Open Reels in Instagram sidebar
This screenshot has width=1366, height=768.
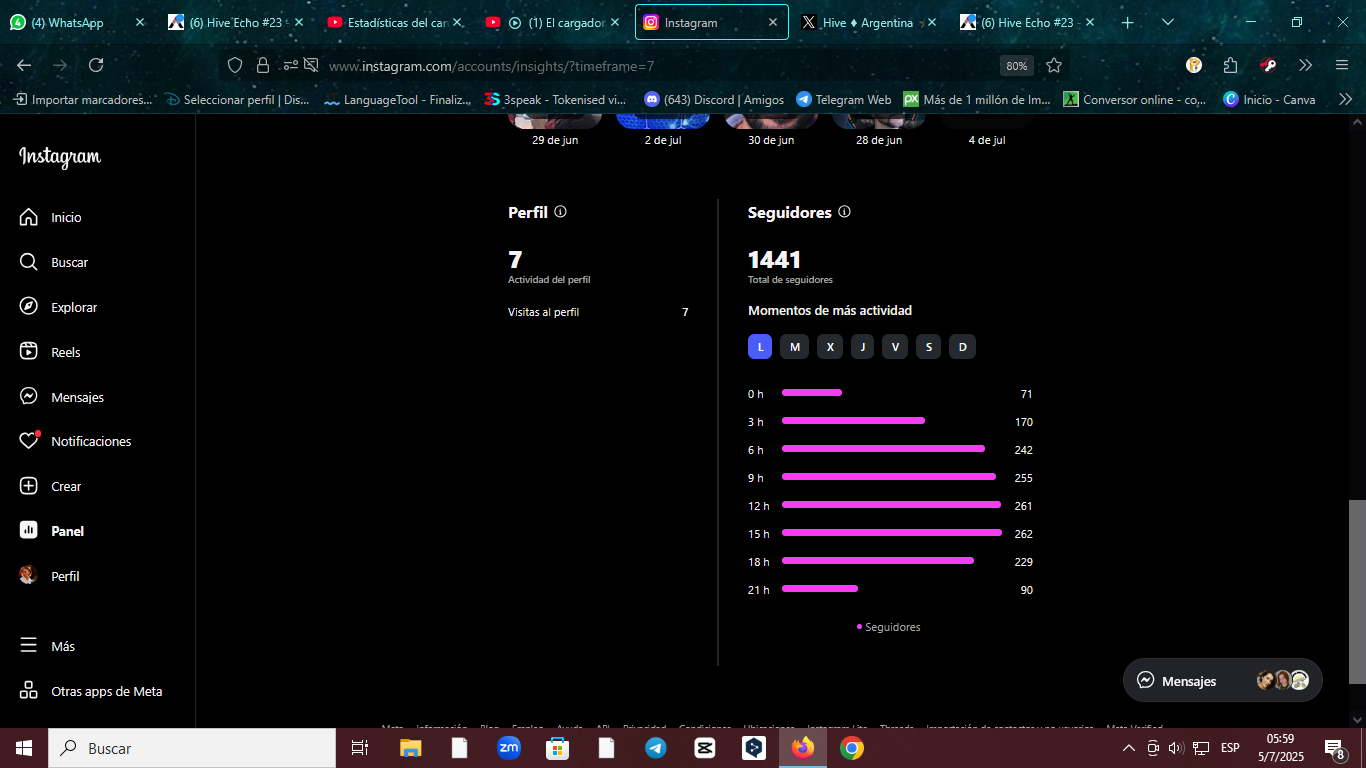point(50,352)
